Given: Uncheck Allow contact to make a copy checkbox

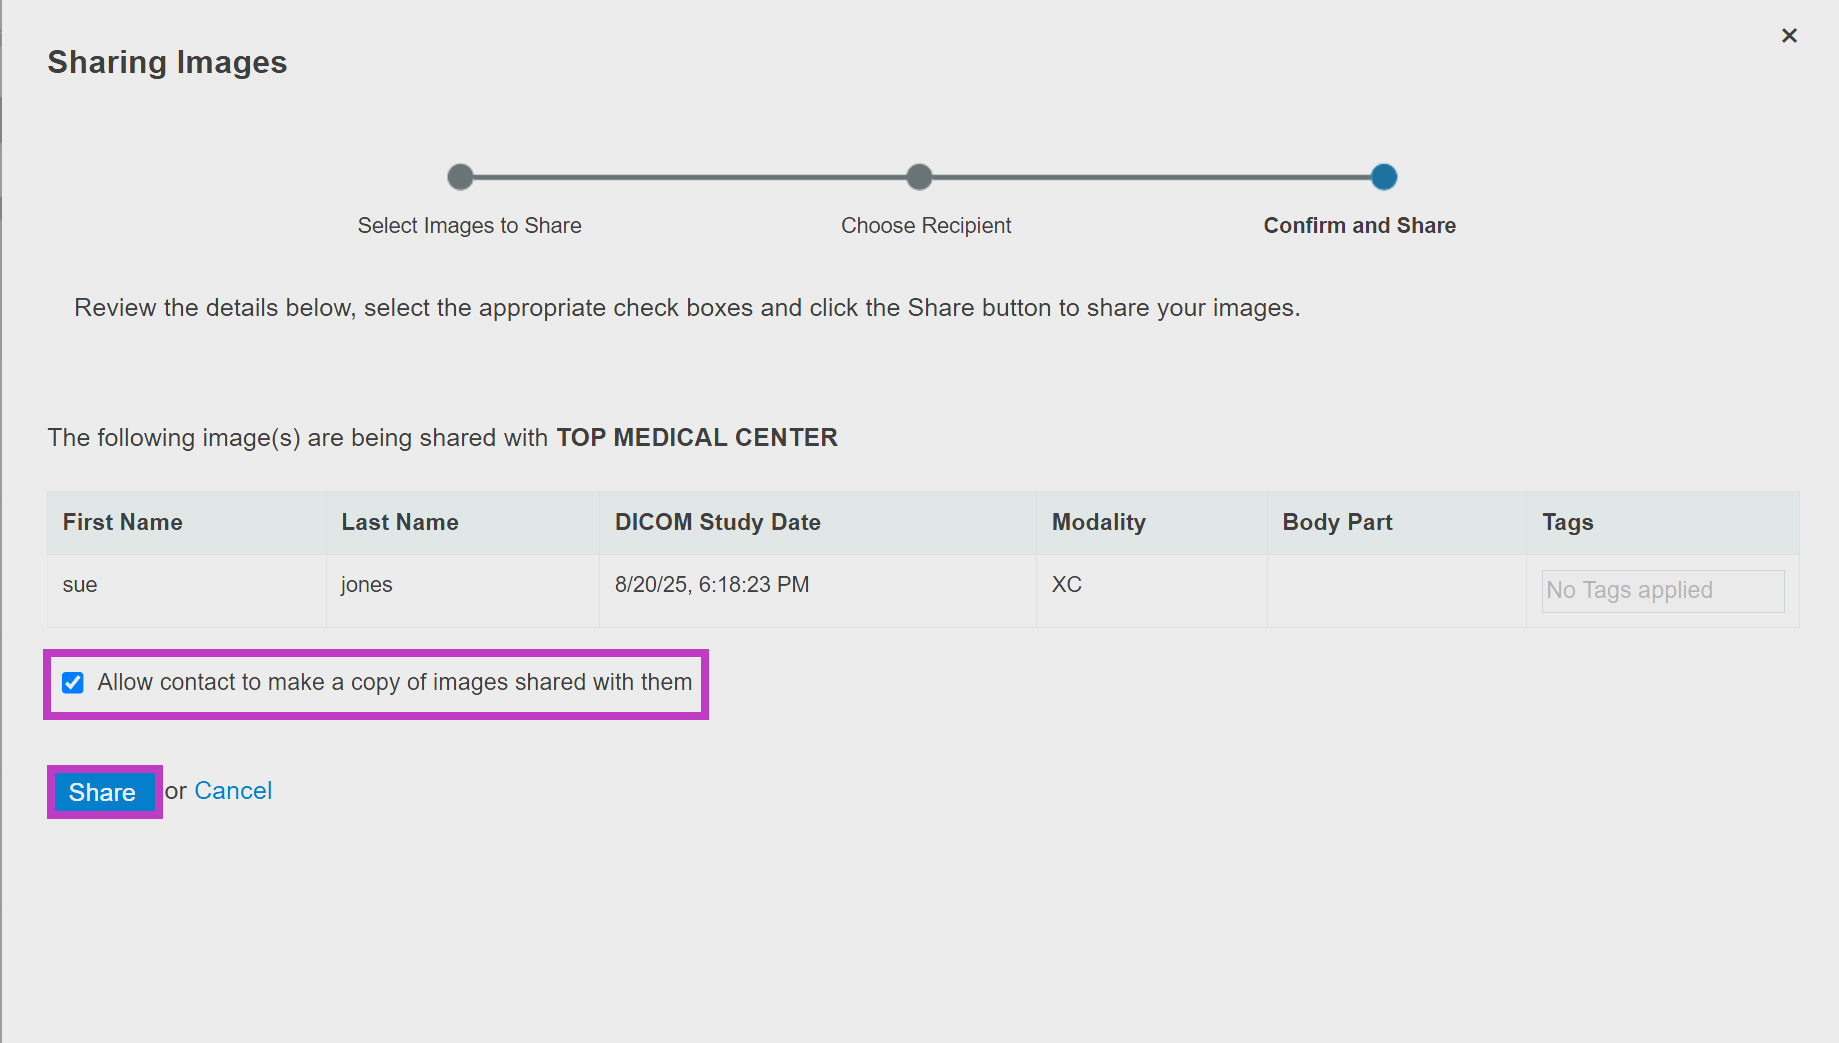Looking at the screenshot, I should (x=73, y=683).
